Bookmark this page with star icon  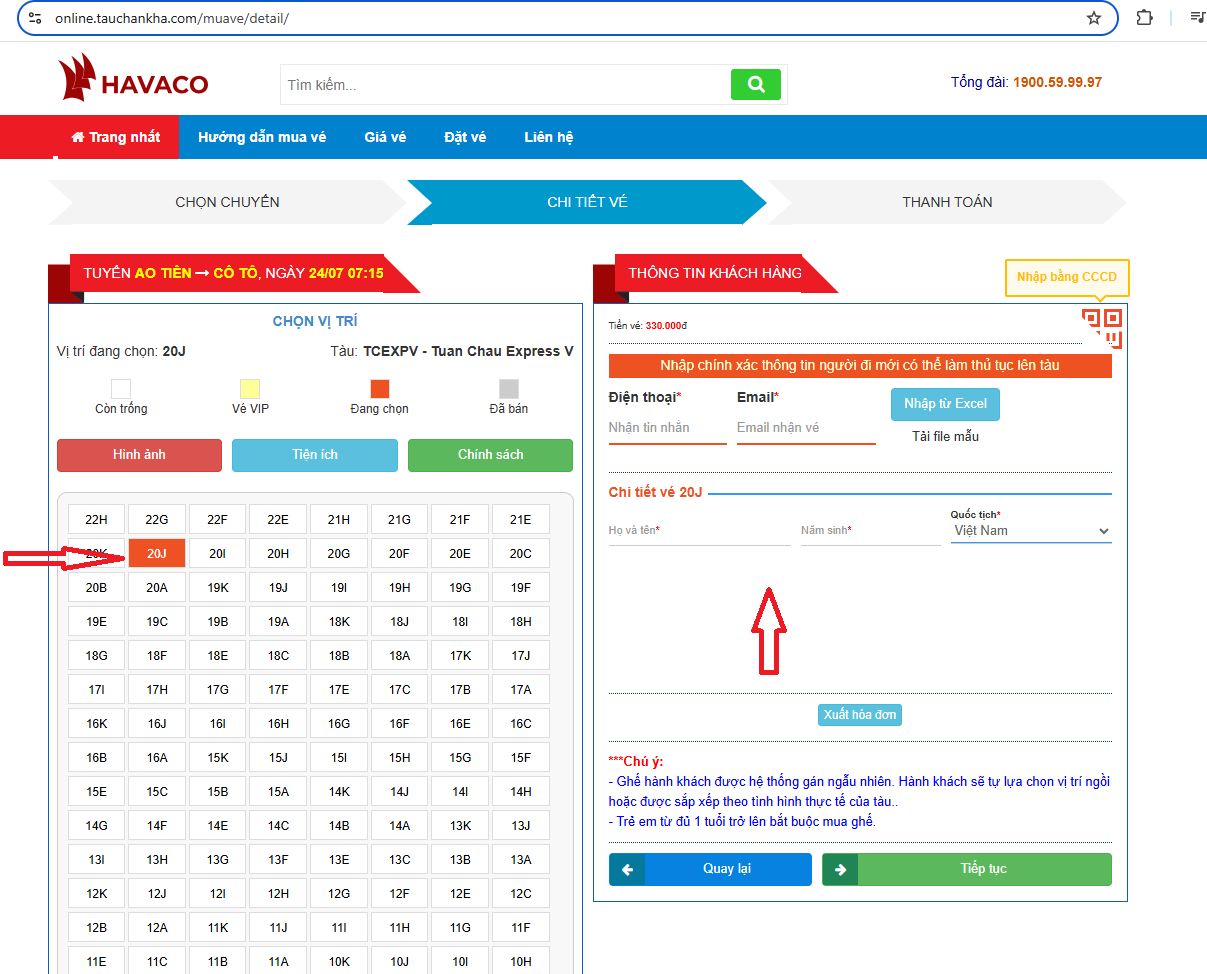click(1093, 18)
